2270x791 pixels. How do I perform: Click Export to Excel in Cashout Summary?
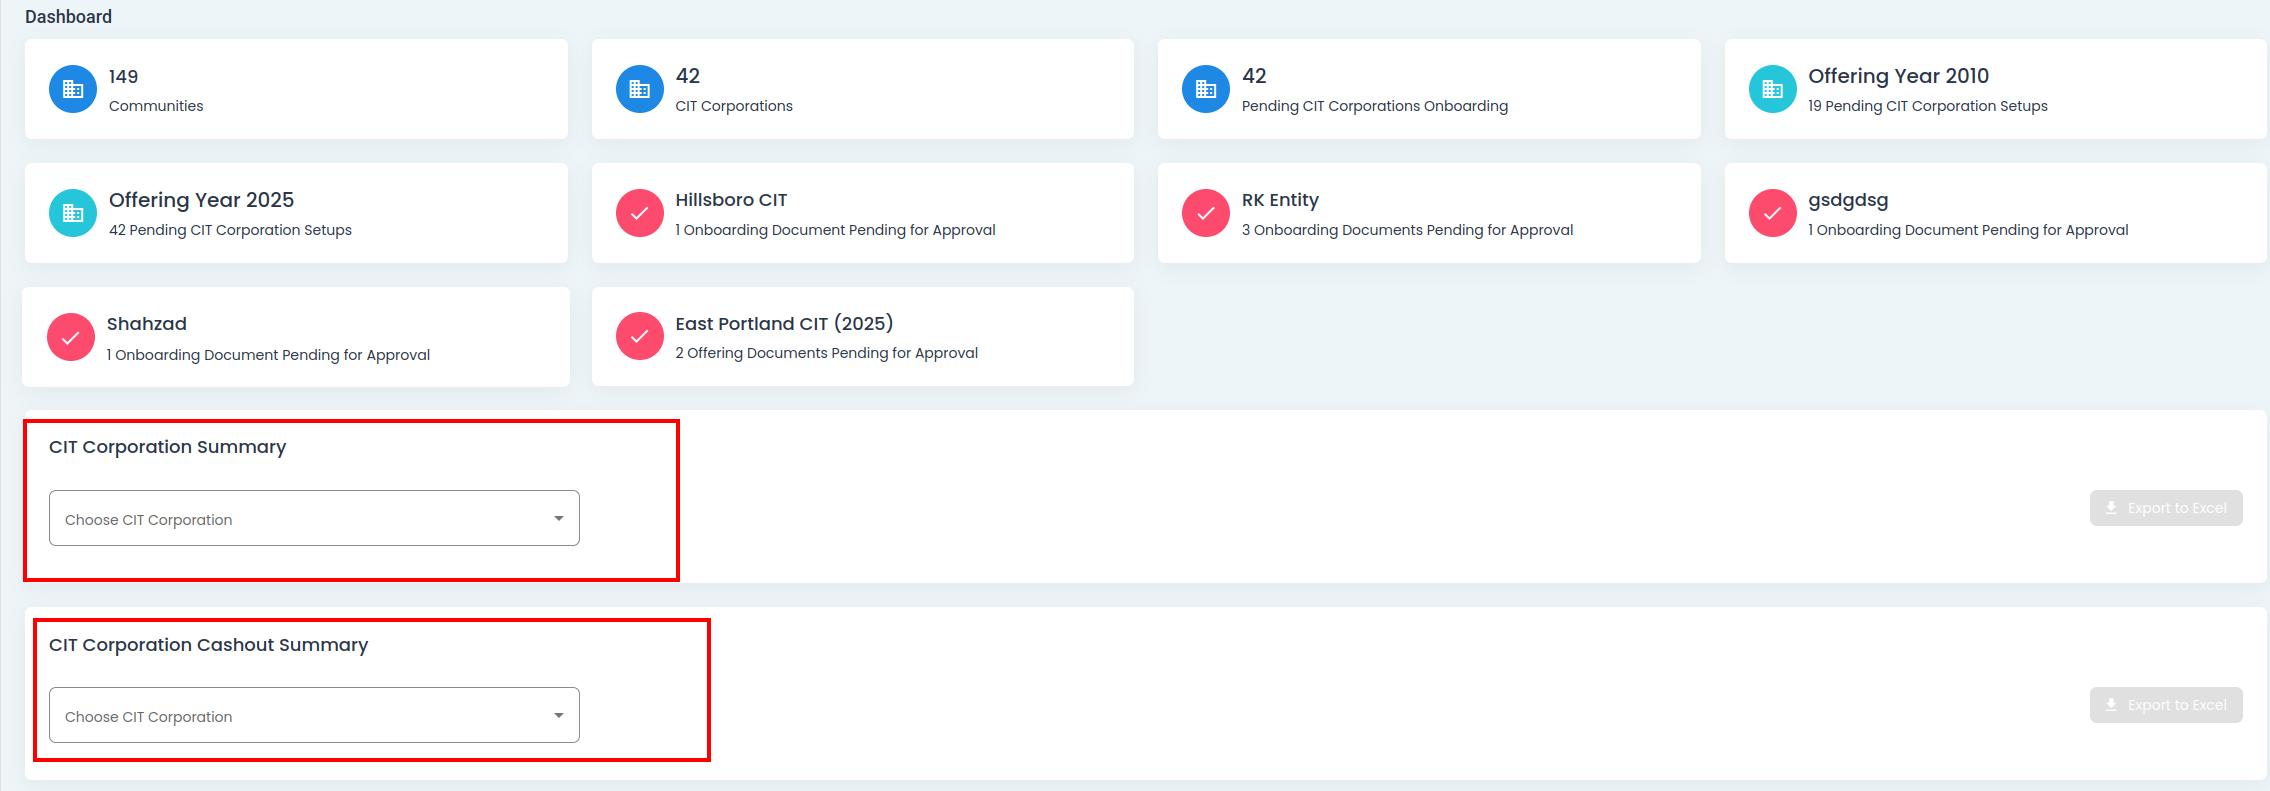[x=2165, y=705]
